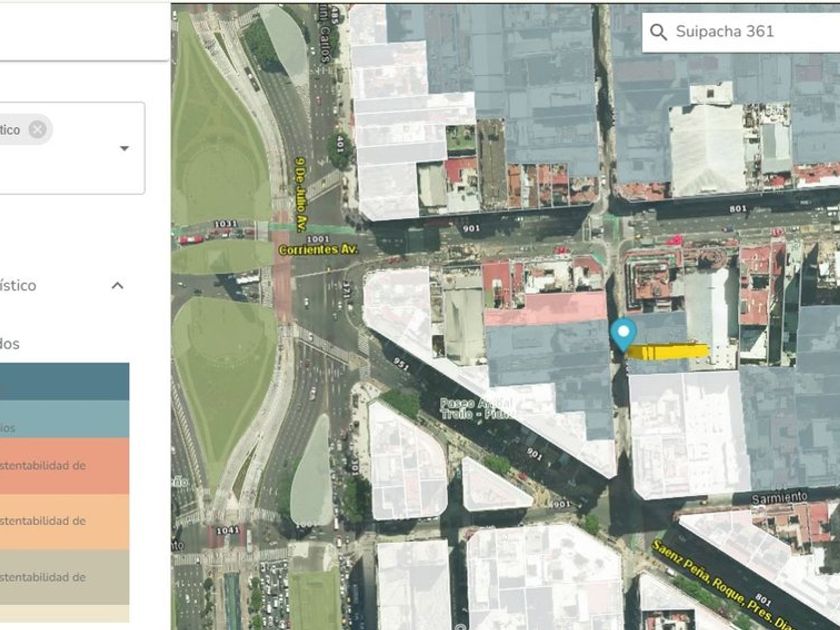
Task: Remove the selected chip with the X icon
Action: (38, 129)
